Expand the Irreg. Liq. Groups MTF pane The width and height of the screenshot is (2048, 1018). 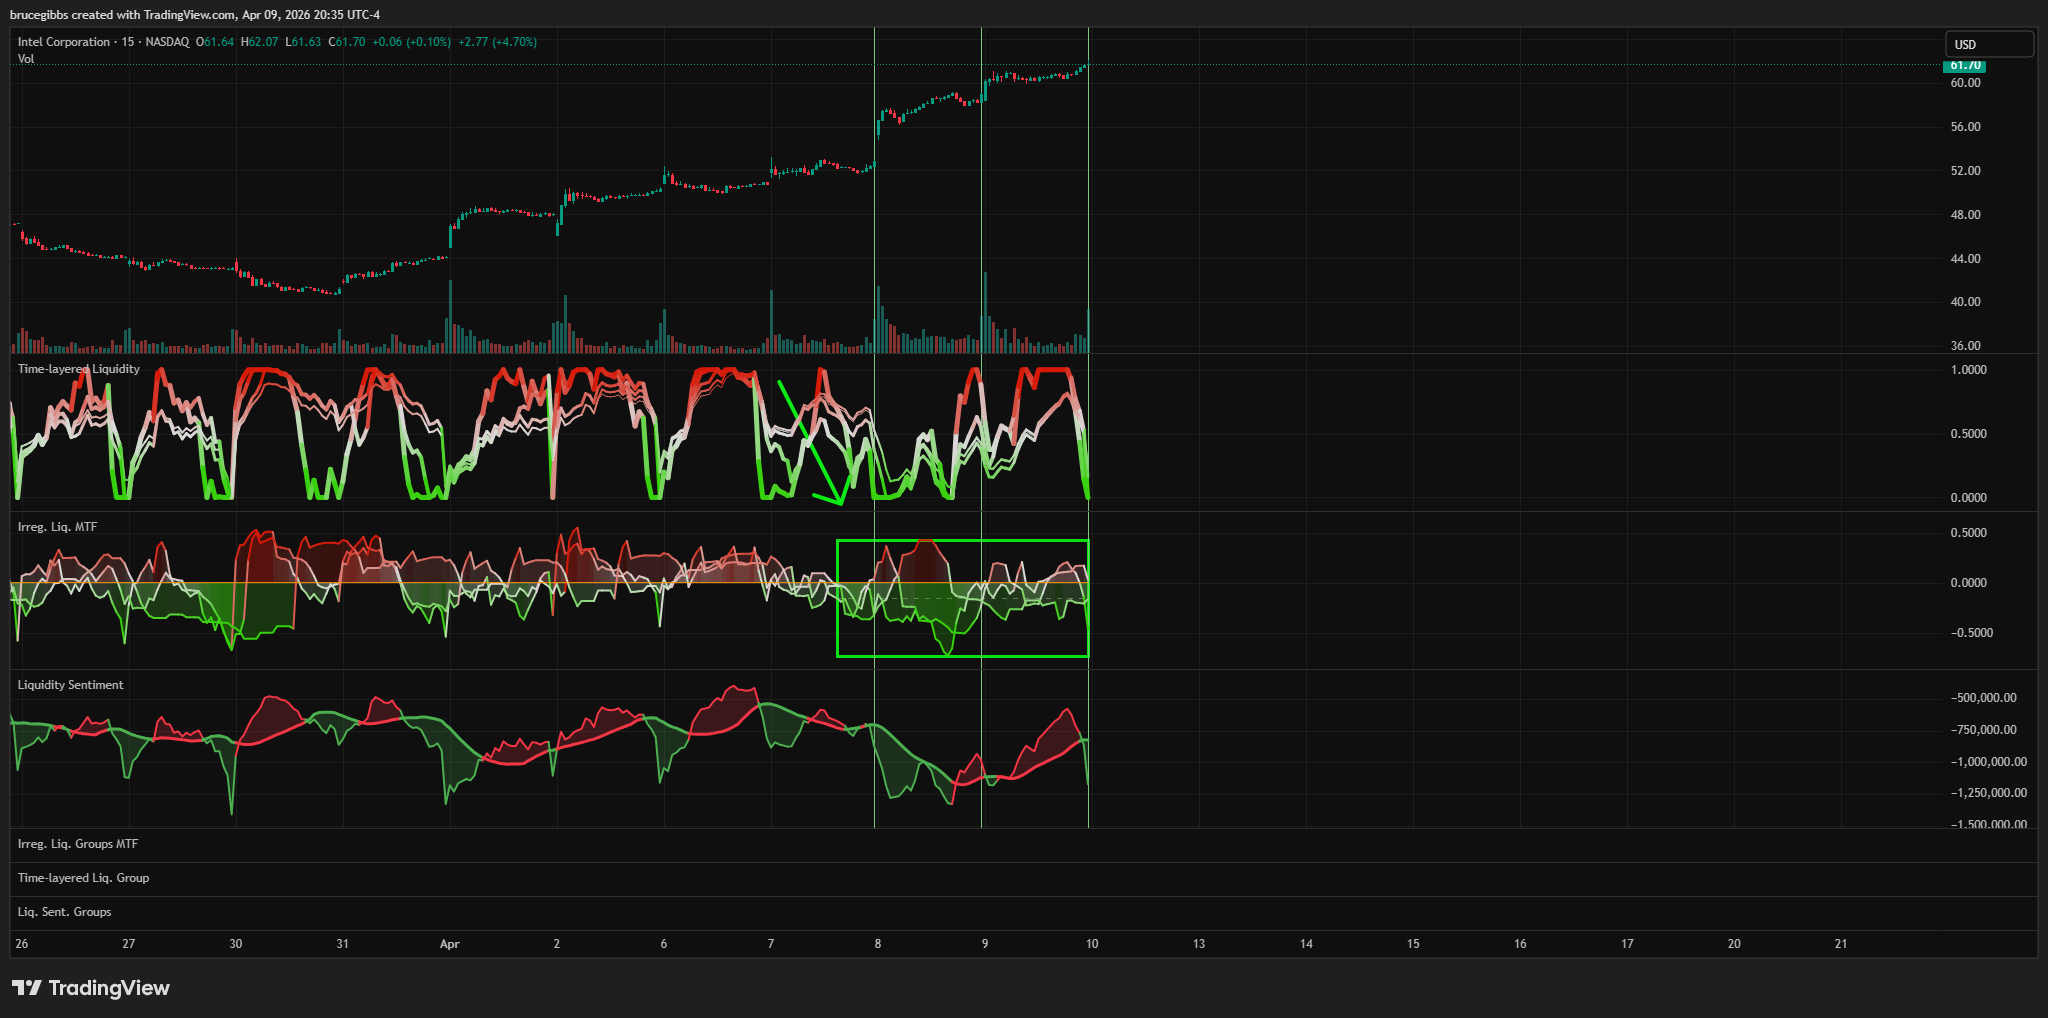coord(78,844)
